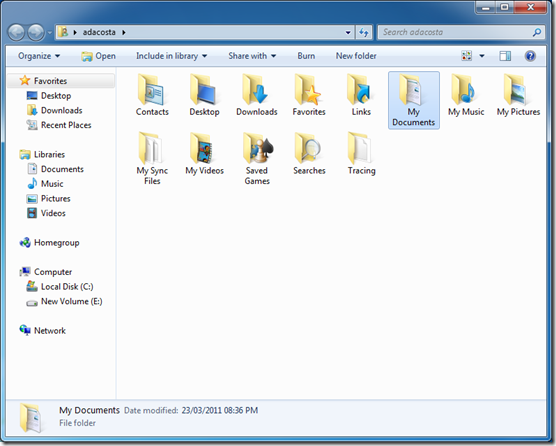
Task: Select the Searches folder icon
Action: (x=309, y=149)
